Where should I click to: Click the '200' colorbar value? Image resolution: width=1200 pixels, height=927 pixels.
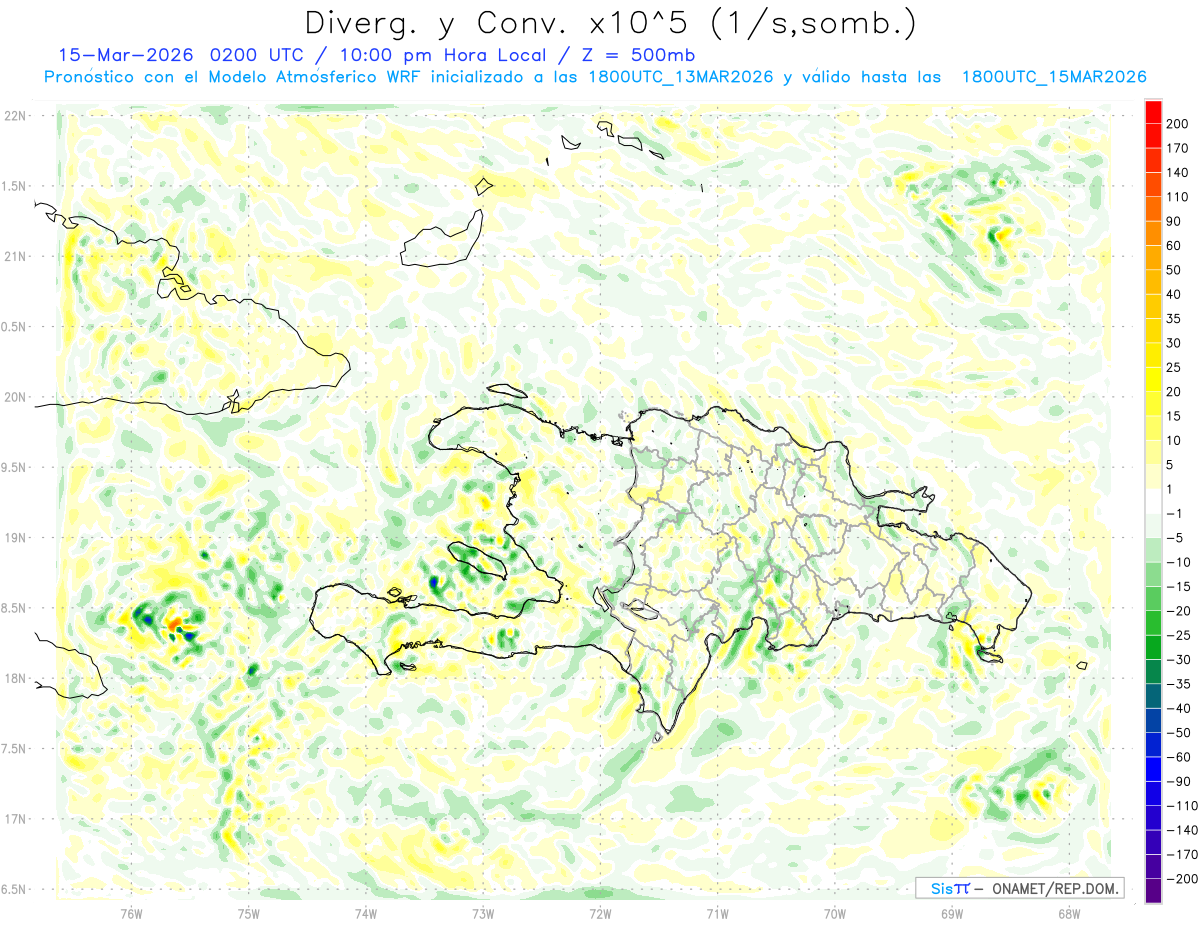click(x=1178, y=124)
